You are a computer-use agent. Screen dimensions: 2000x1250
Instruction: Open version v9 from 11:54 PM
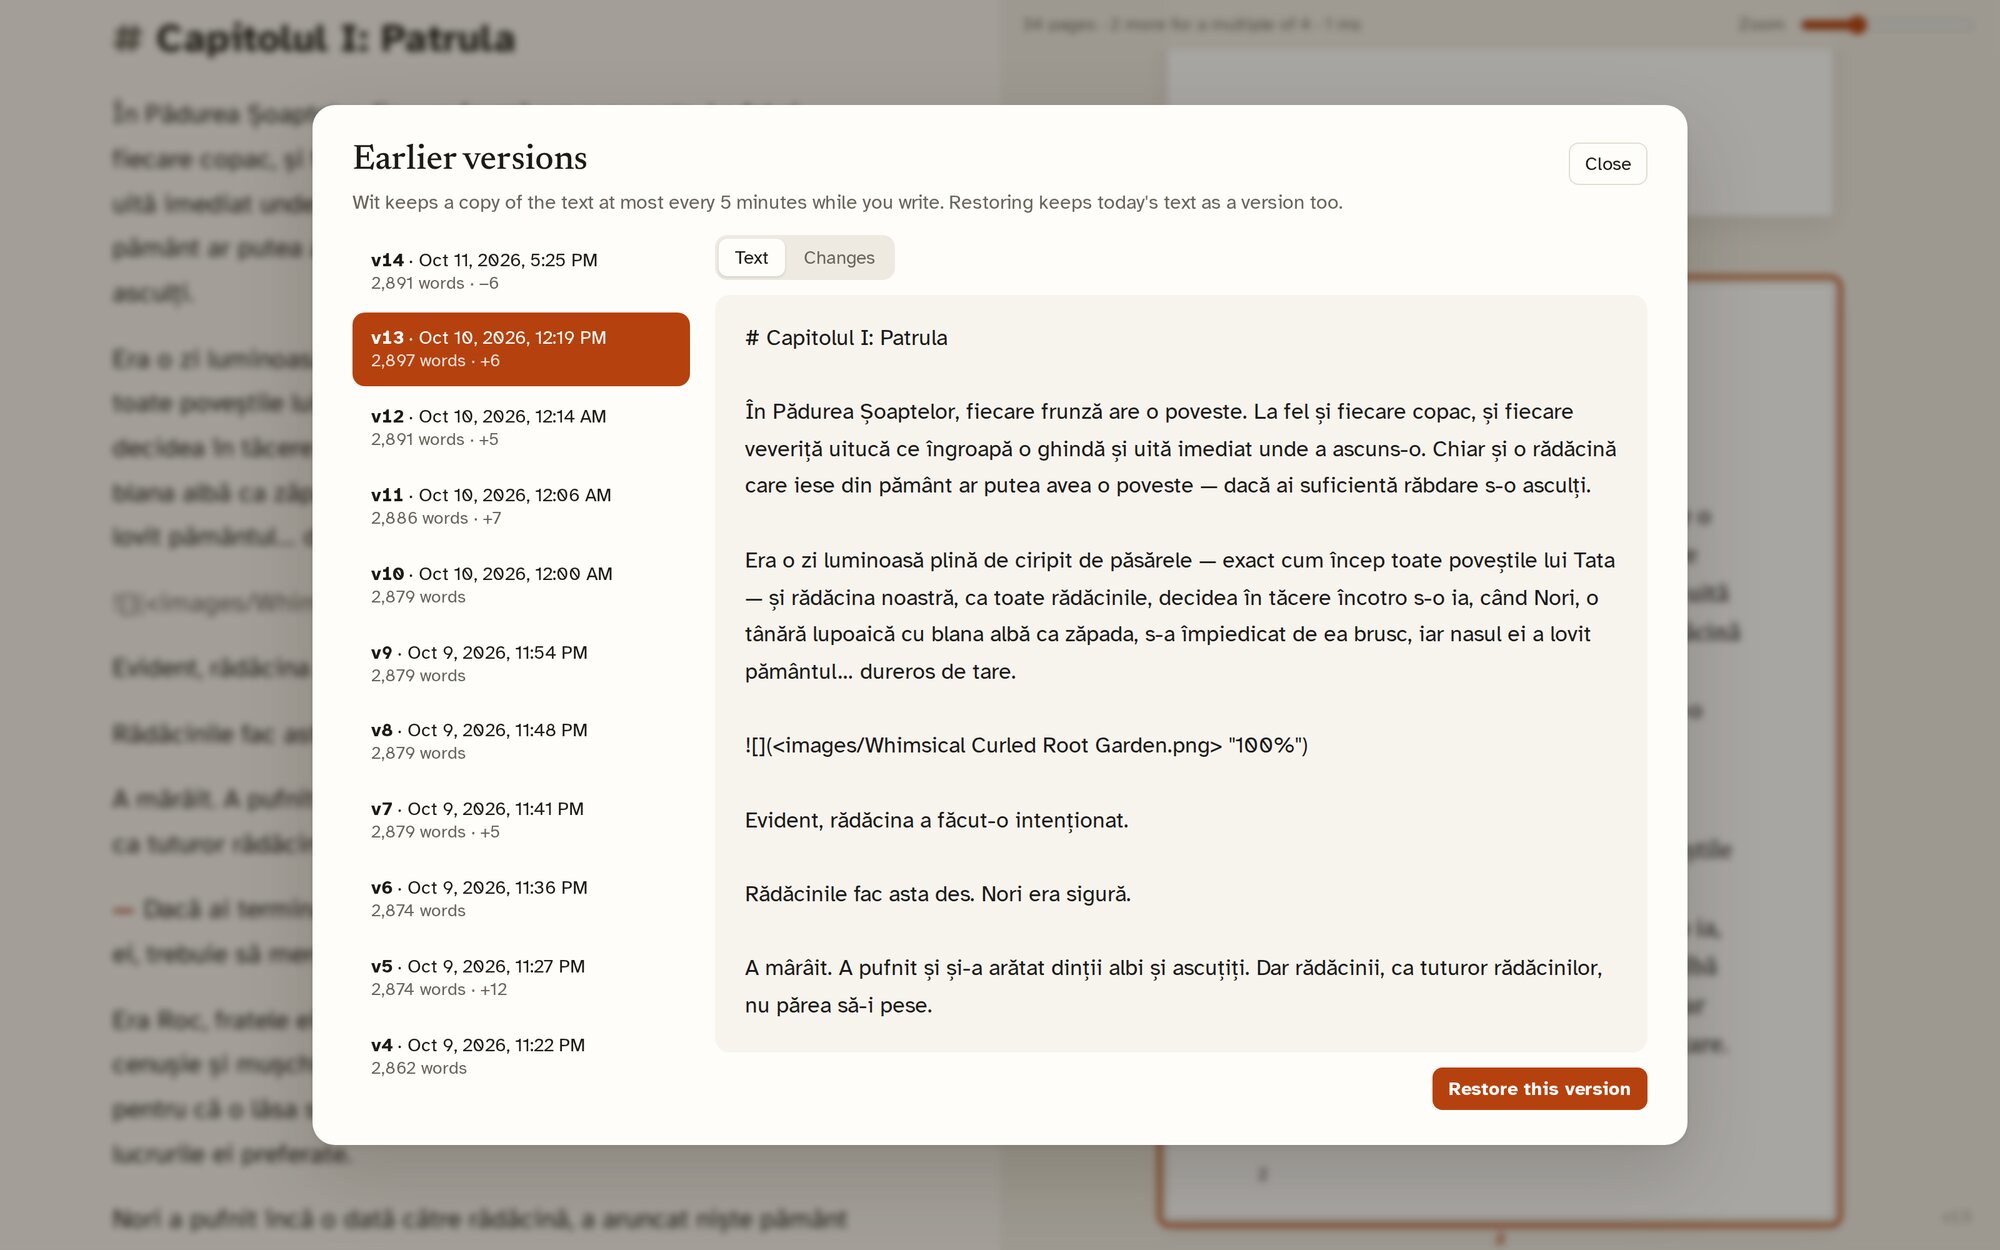coord(521,664)
